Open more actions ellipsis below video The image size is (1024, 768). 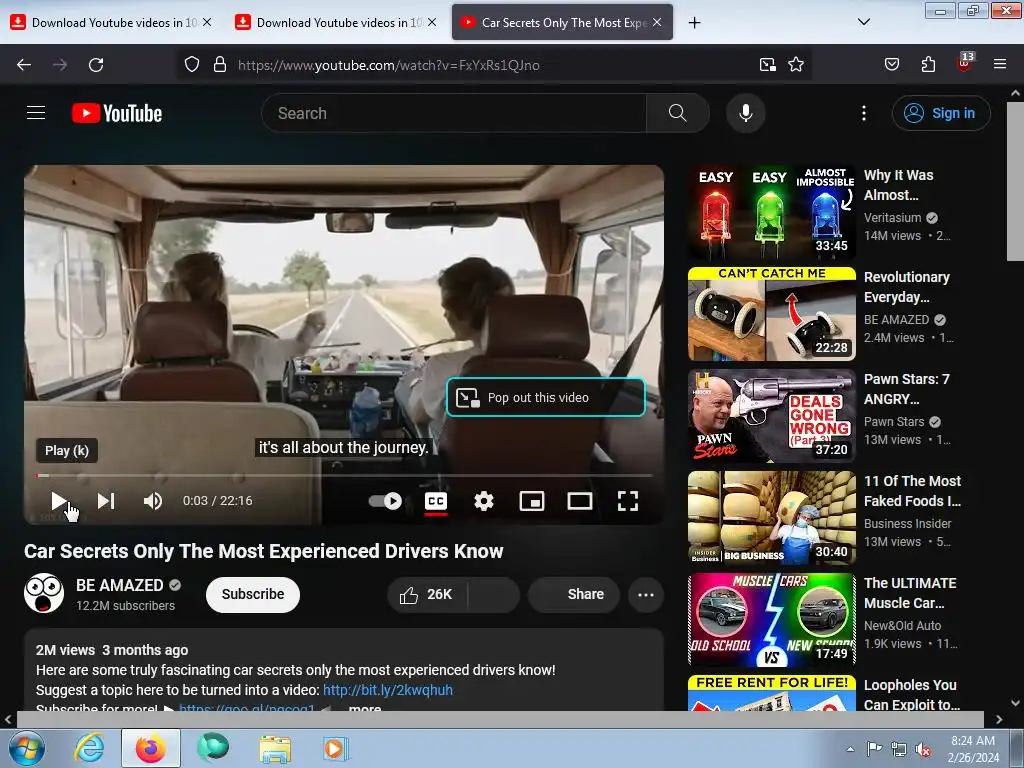tap(646, 594)
